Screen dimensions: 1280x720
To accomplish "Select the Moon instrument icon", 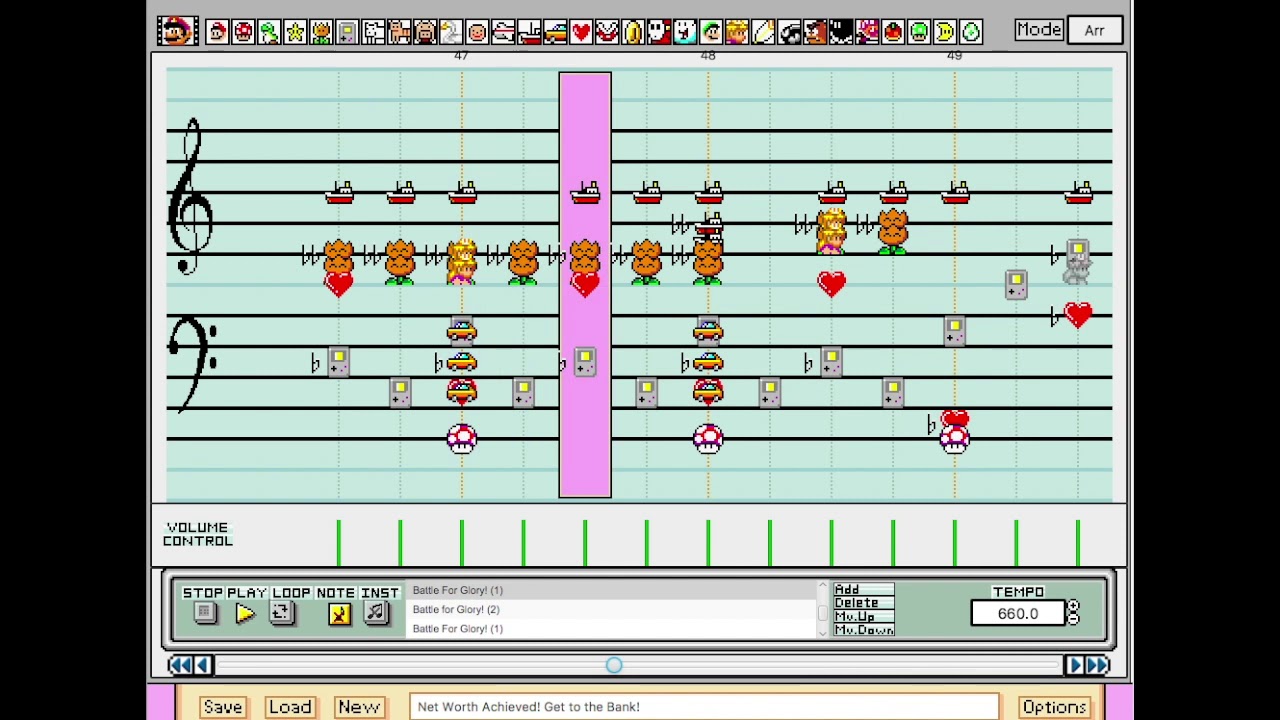I will (945, 32).
